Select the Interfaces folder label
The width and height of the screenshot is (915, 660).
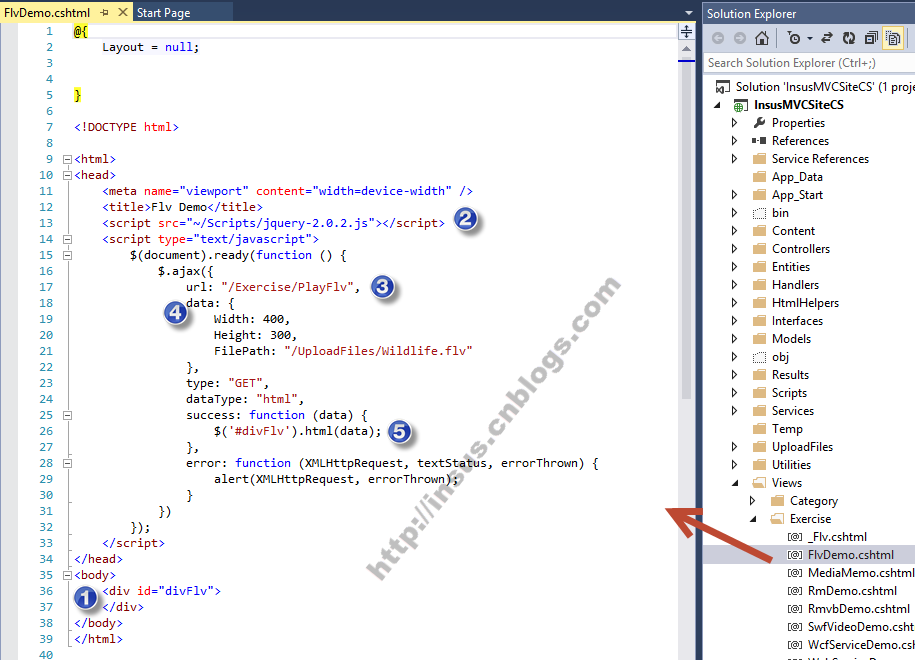(797, 321)
